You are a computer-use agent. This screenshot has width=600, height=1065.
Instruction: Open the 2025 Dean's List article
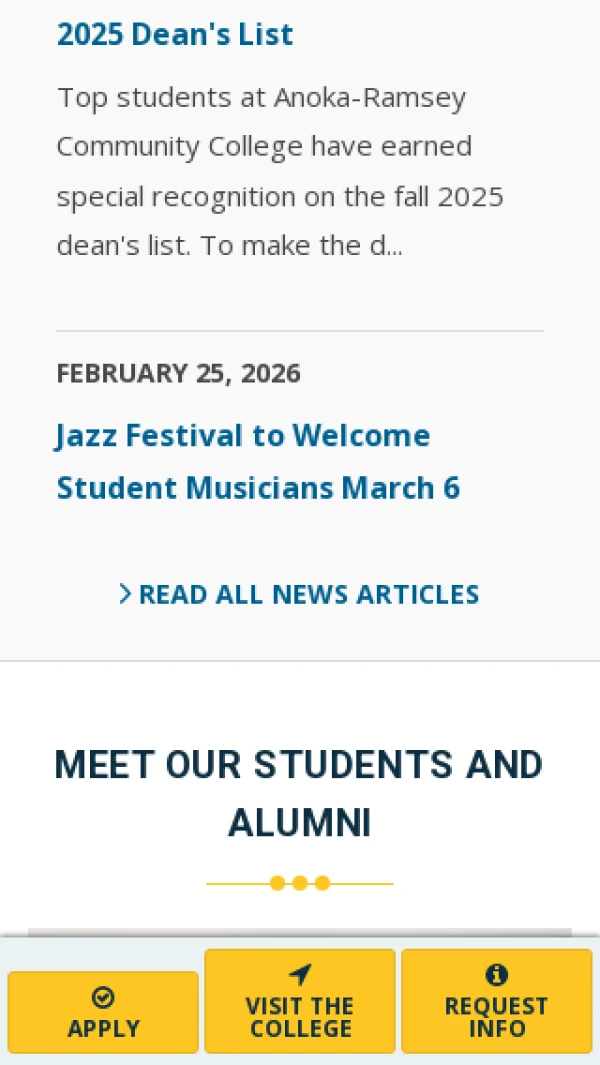175,34
